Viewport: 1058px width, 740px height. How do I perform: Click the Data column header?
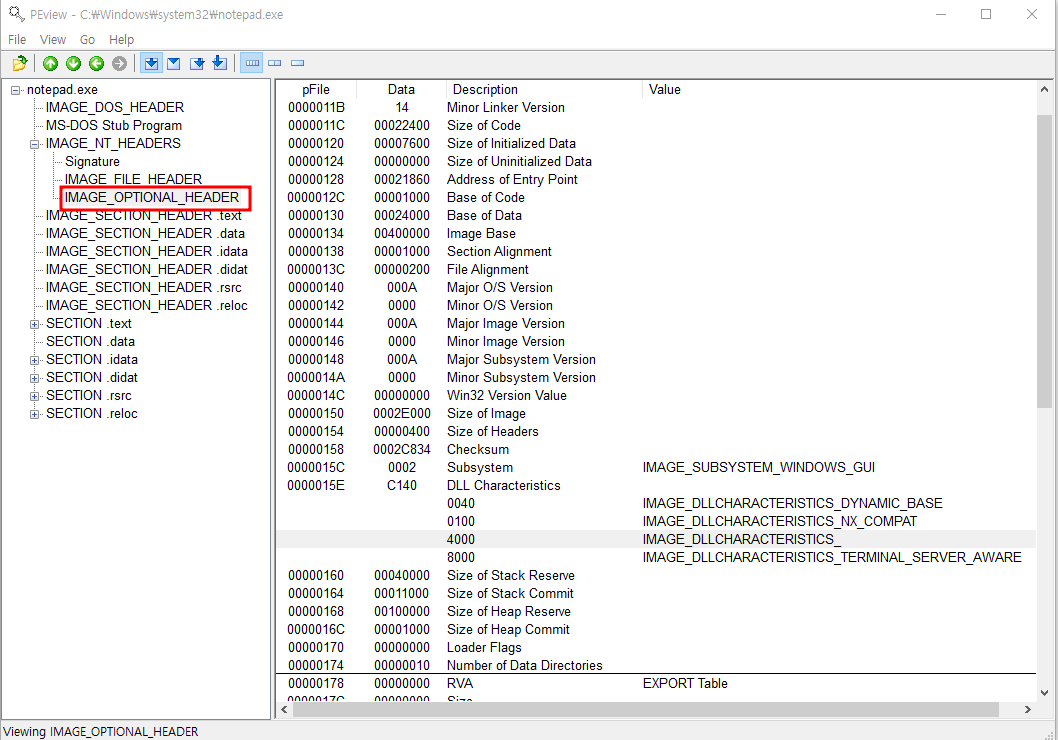click(x=401, y=89)
